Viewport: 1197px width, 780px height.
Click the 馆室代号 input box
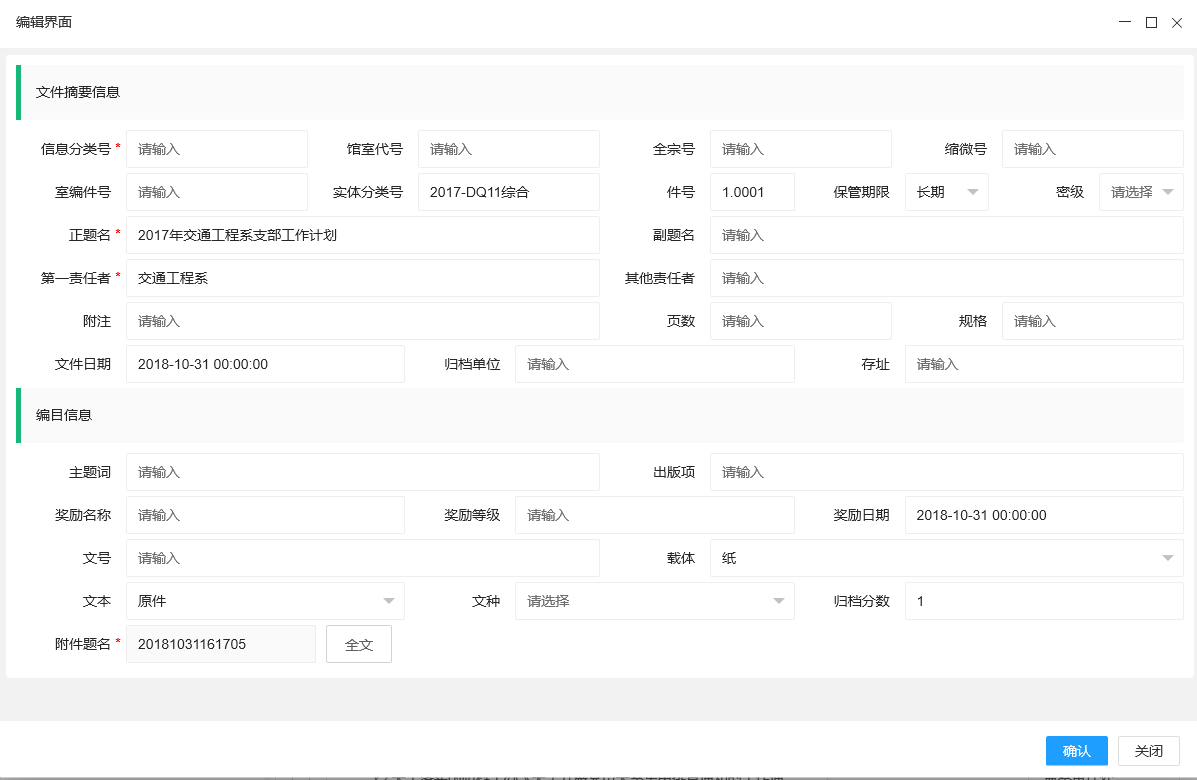(508, 148)
